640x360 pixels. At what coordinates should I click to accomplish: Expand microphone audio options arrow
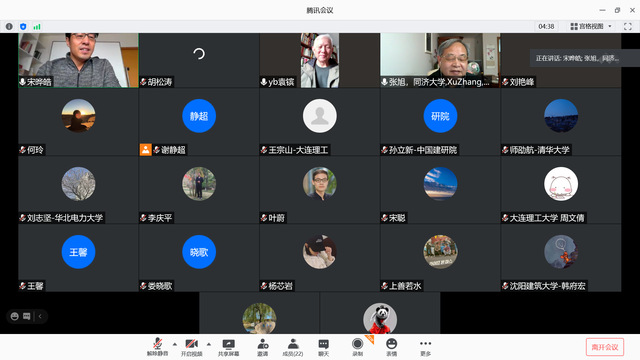[175, 344]
